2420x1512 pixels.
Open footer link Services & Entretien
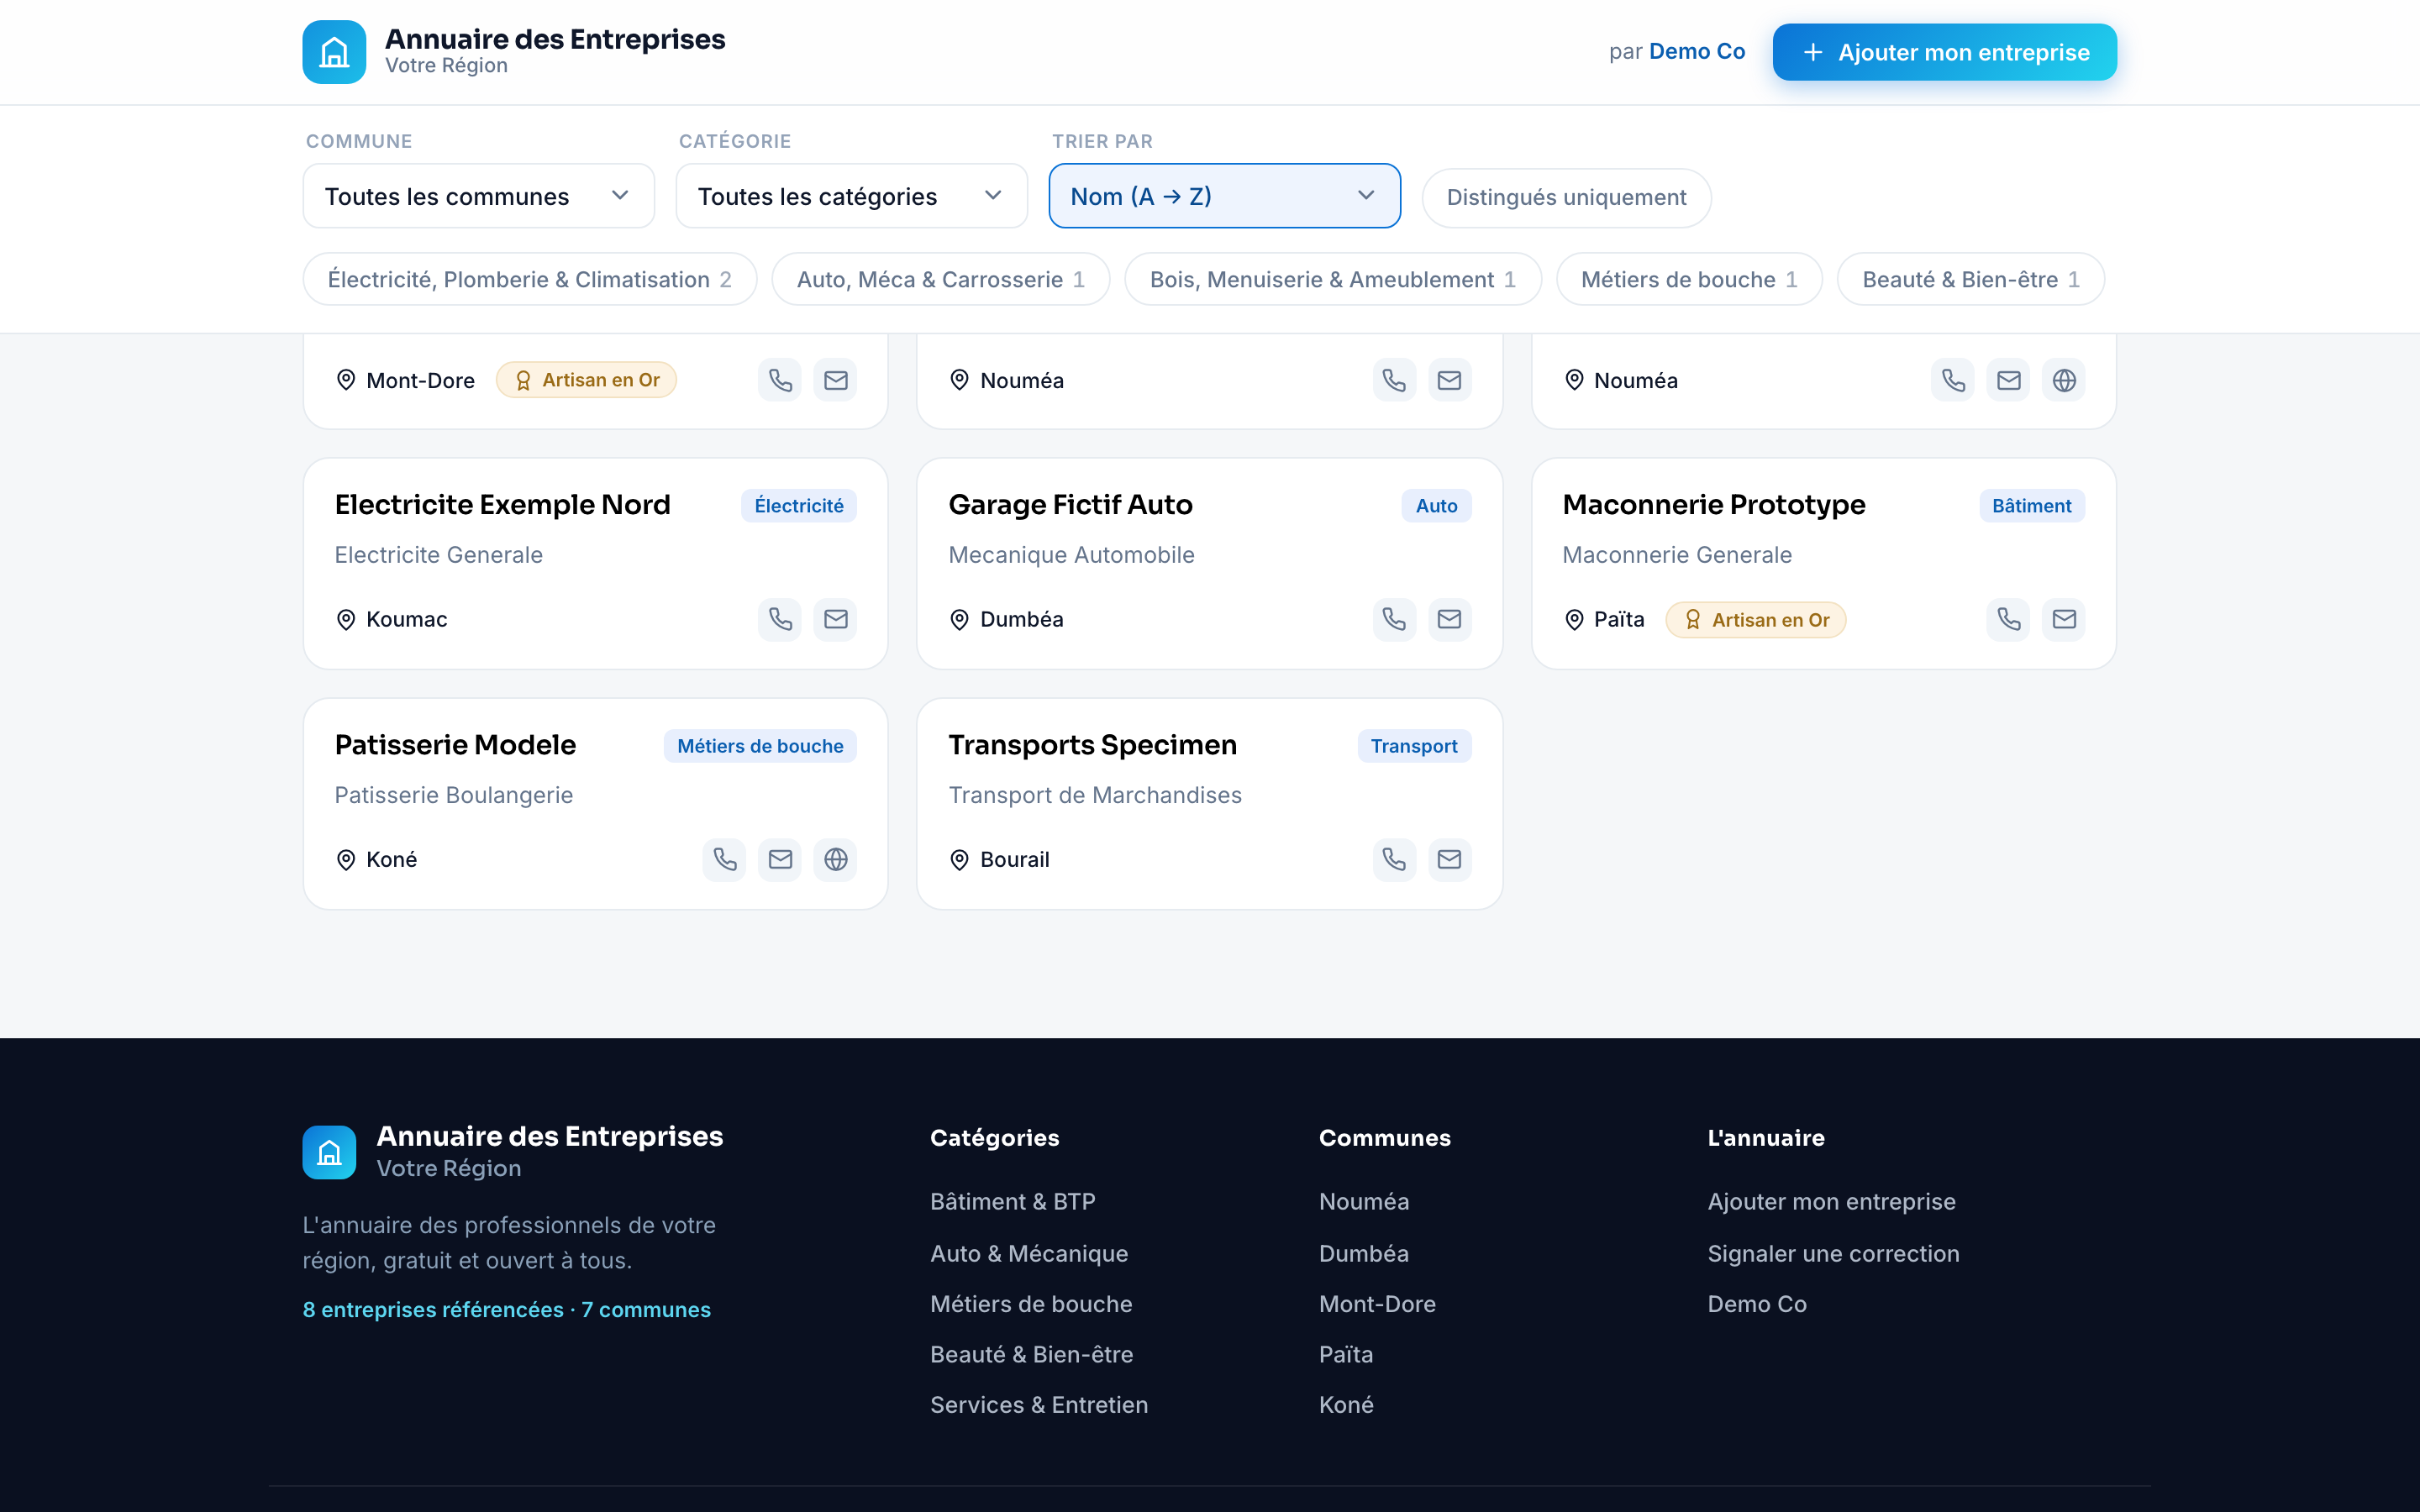click(1038, 1405)
